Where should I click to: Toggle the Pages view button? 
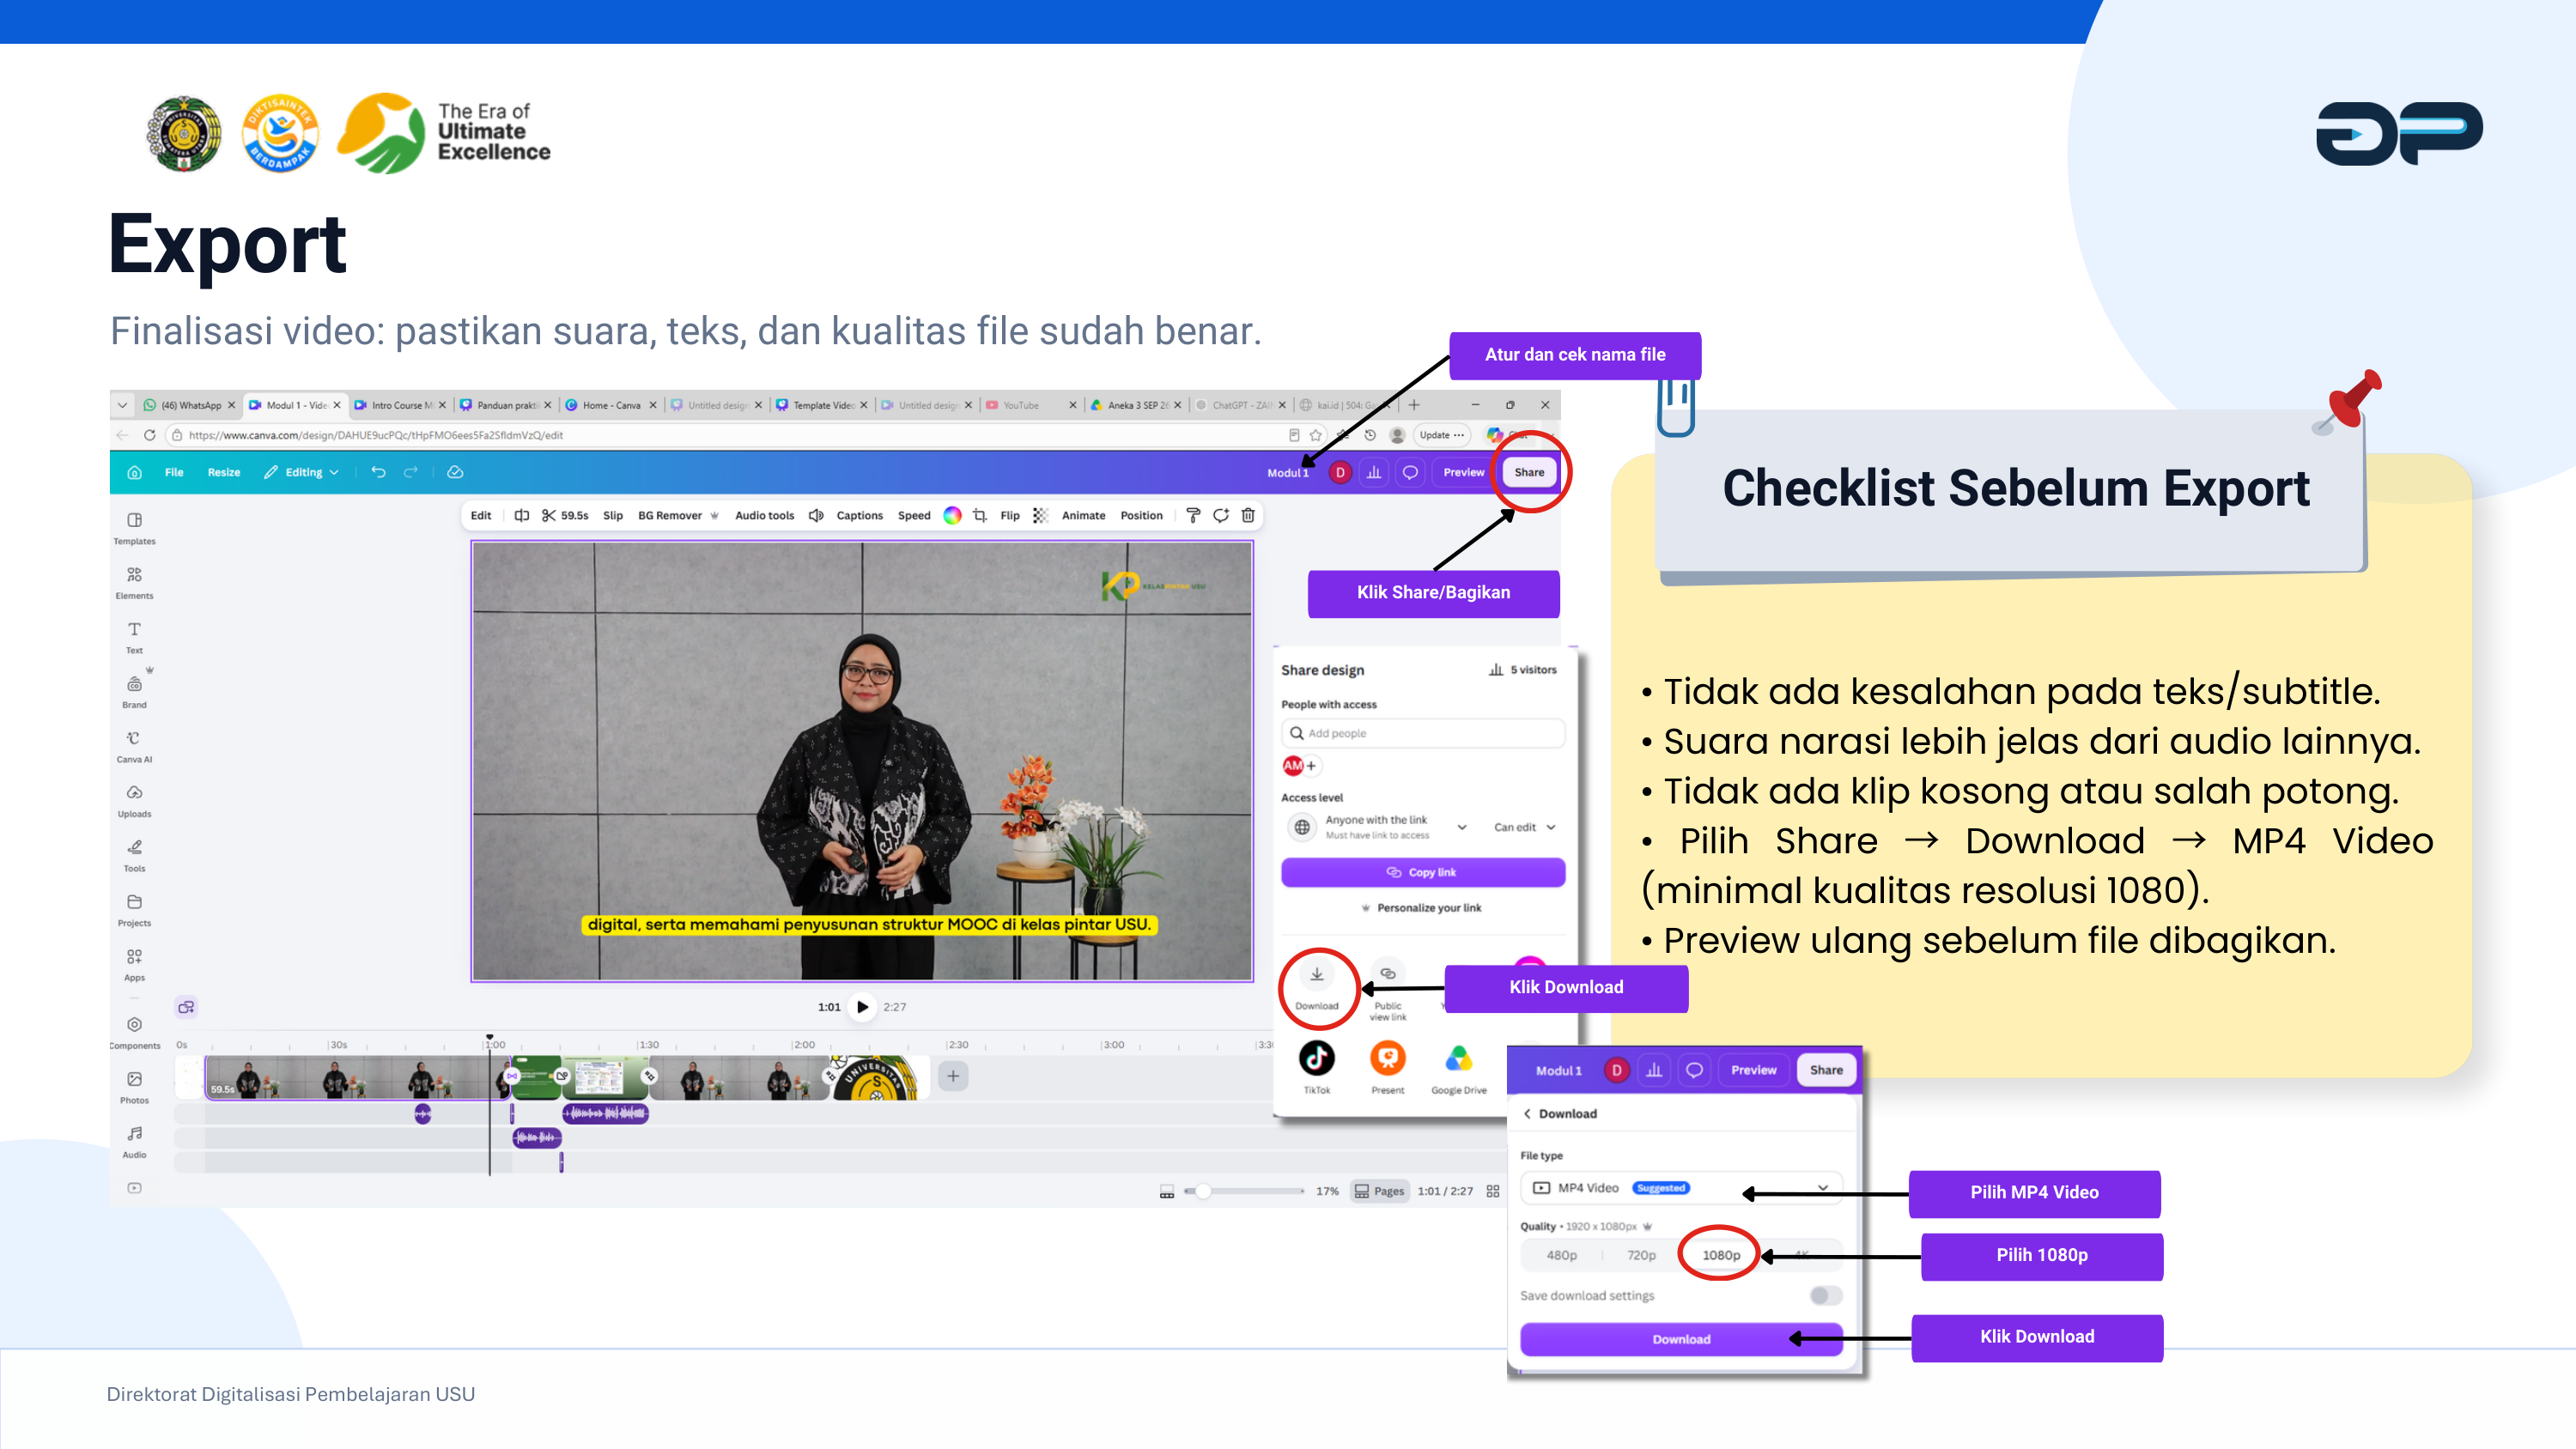pyautogui.click(x=1379, y=1191)
